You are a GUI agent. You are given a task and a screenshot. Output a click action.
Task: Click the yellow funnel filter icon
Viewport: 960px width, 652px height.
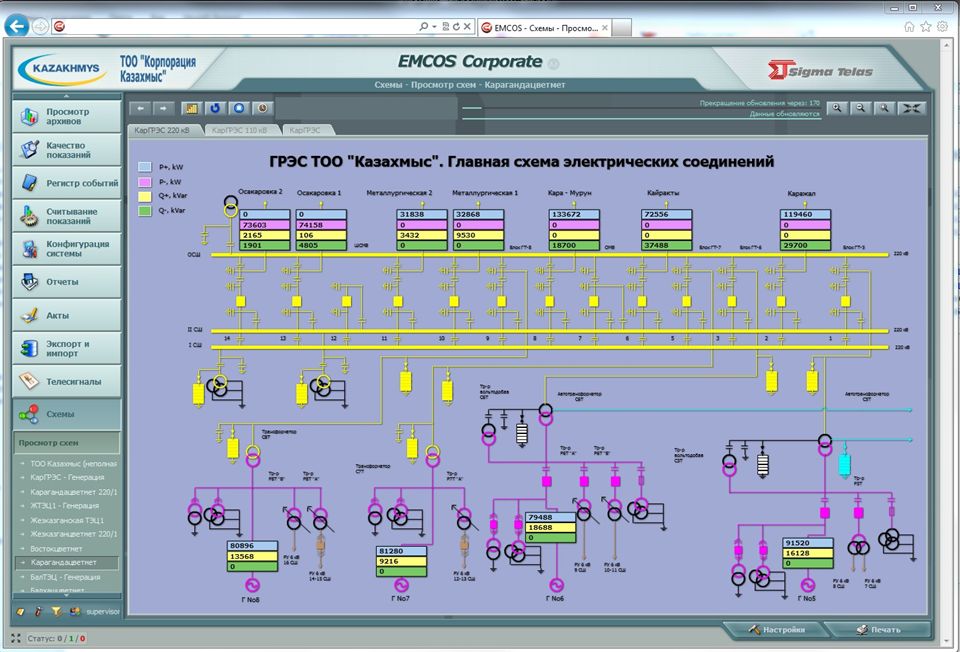pos(56,611)
